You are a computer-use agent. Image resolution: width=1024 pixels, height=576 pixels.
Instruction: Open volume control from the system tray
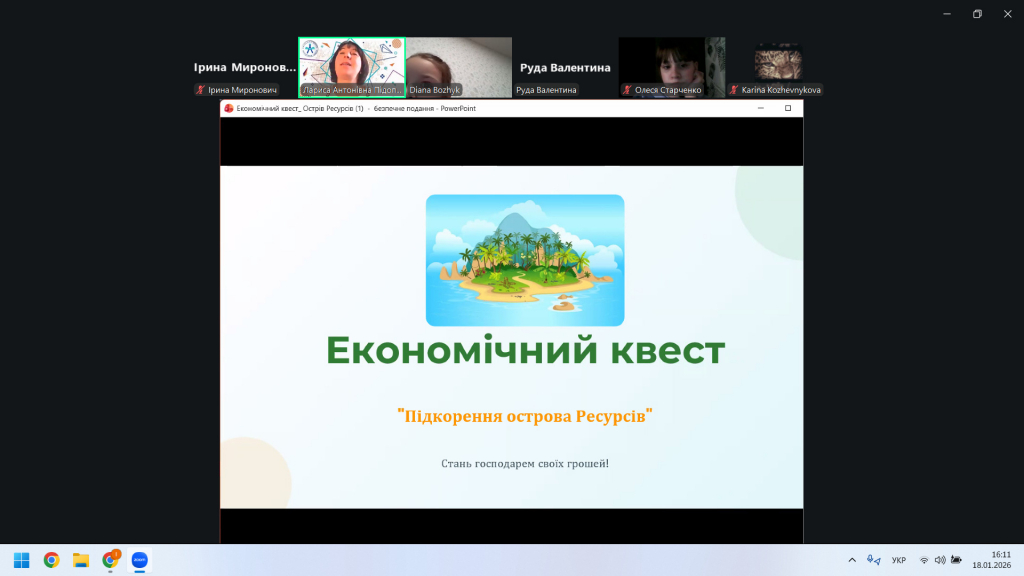coord(940,560)
